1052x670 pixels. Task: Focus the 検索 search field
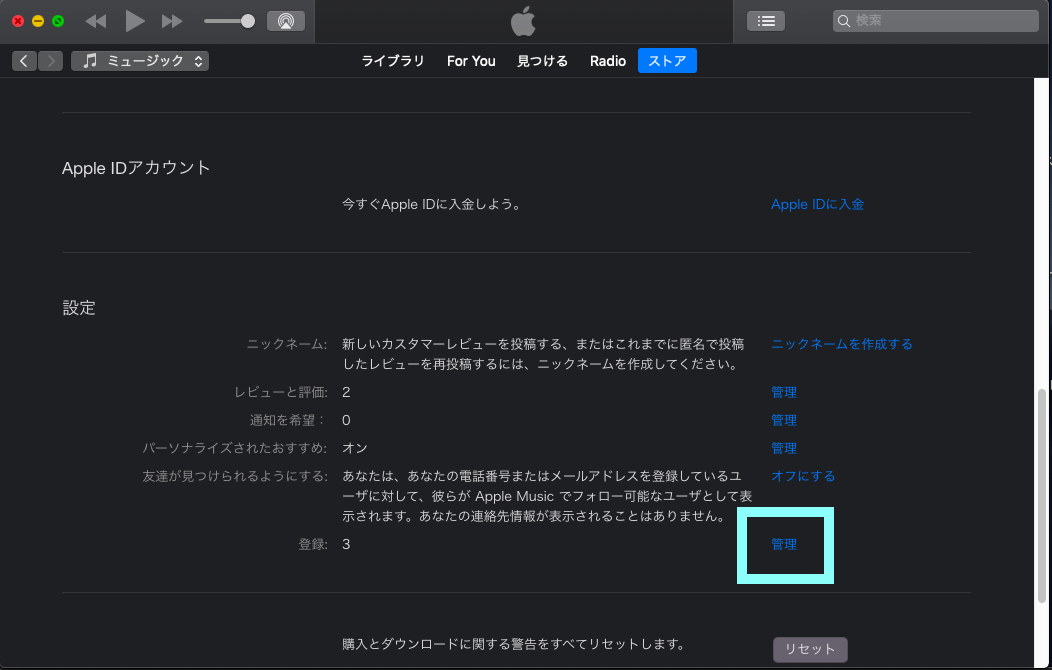(x=935, y=21)
